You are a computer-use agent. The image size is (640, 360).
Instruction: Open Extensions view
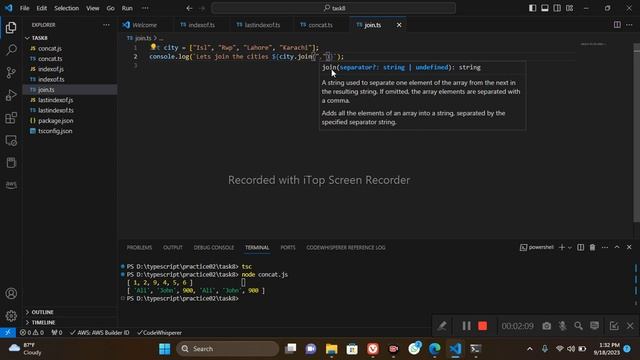pyautogui.click(x=11, y=118)
